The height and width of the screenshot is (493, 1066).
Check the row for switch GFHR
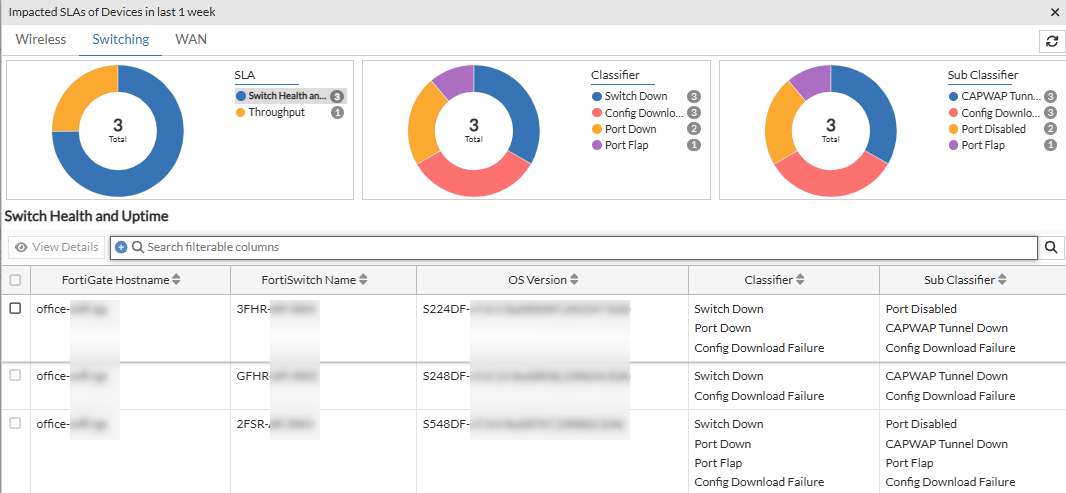(x=15, y=375)
